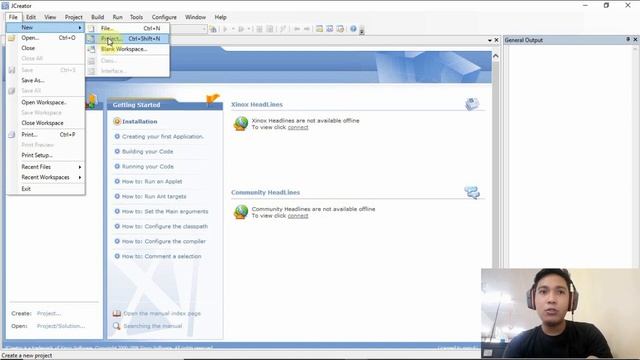Image resolution: width=640 pixels, height=360 pixels.
Task: Open How to: Comment a selection
Action: point(162,256)
